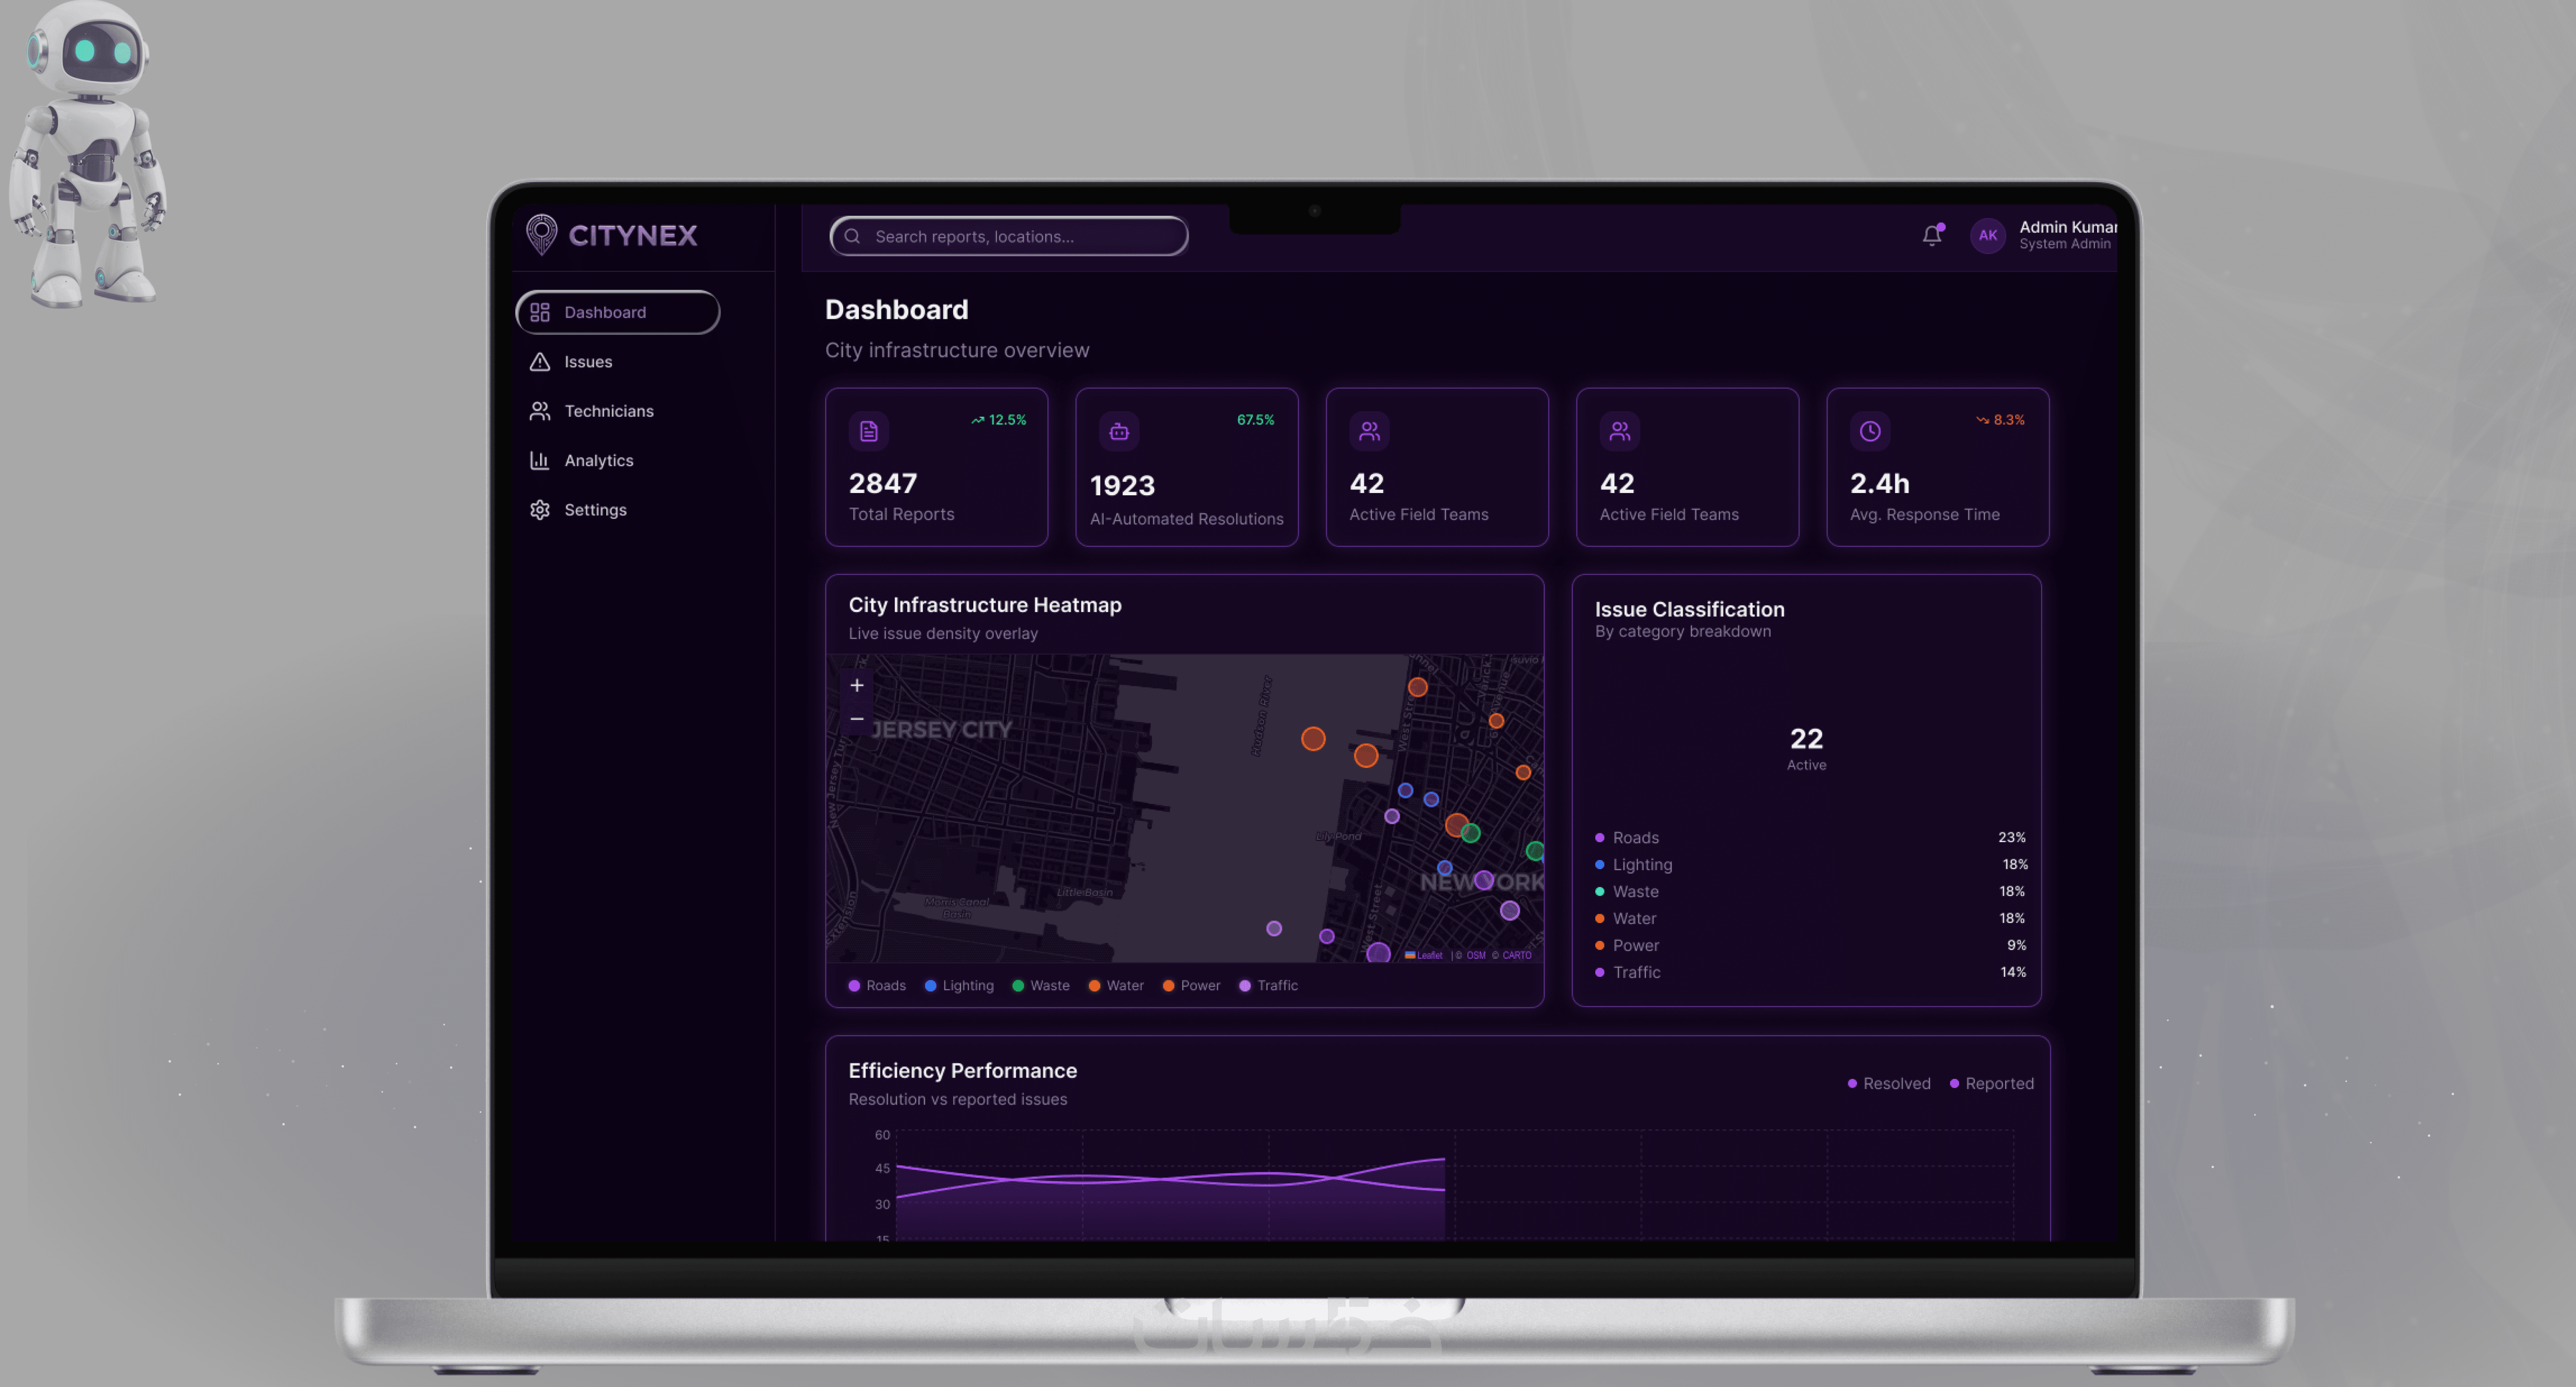Open Settings from the sidebar
The image size is (2576, 1387).
(x=595, y=510)
